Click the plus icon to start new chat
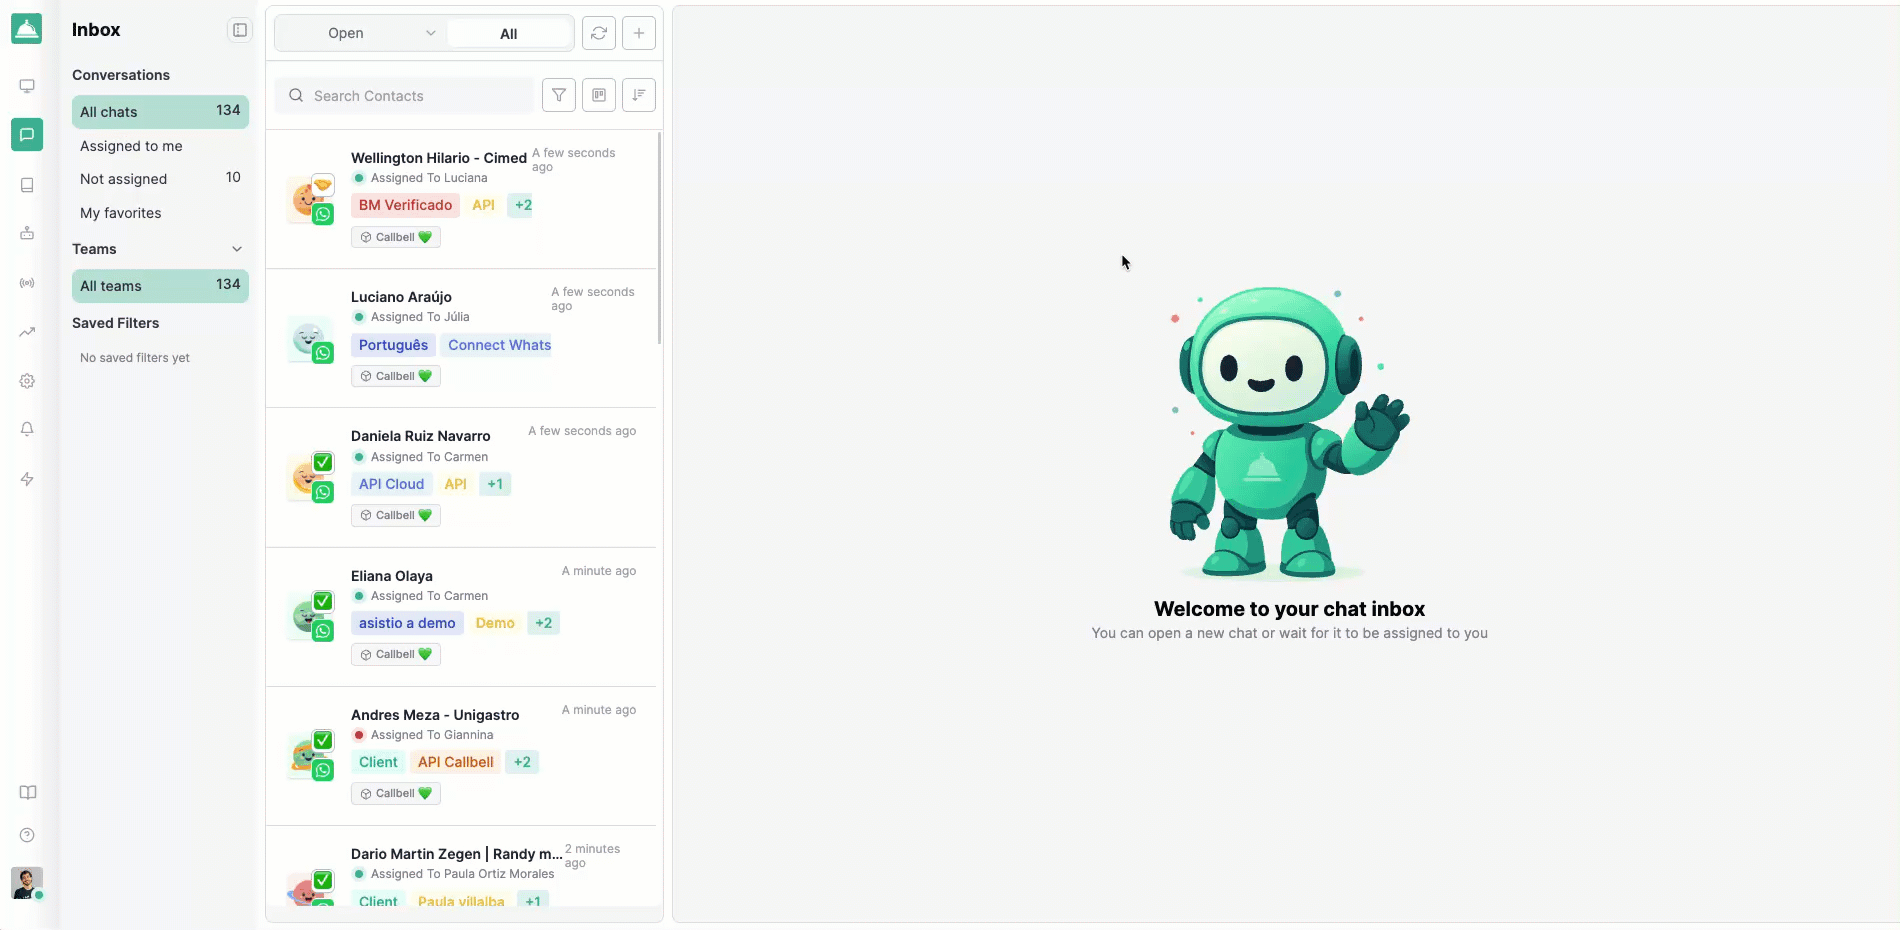The image size is (1900, 930). coord(638,33)
